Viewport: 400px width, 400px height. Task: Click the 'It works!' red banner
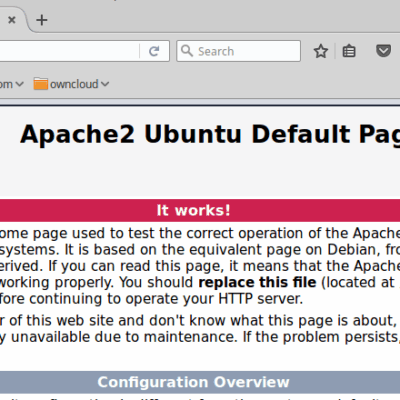pos(200,210)
